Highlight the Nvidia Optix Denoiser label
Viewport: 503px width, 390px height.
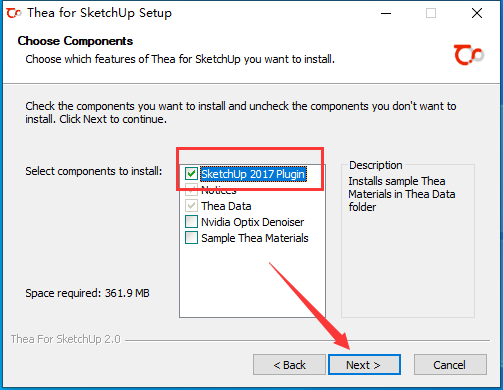point(253,222)
